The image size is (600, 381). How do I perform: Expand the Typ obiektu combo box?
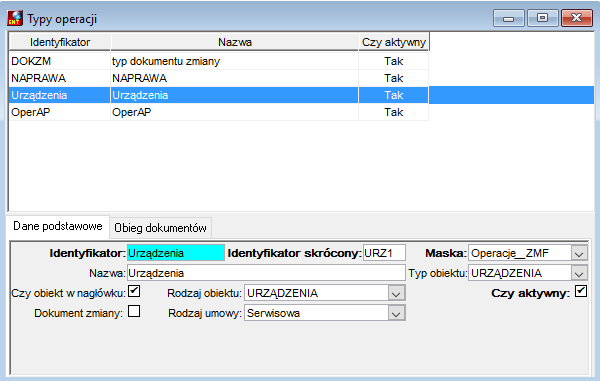(x=579, y=273)
